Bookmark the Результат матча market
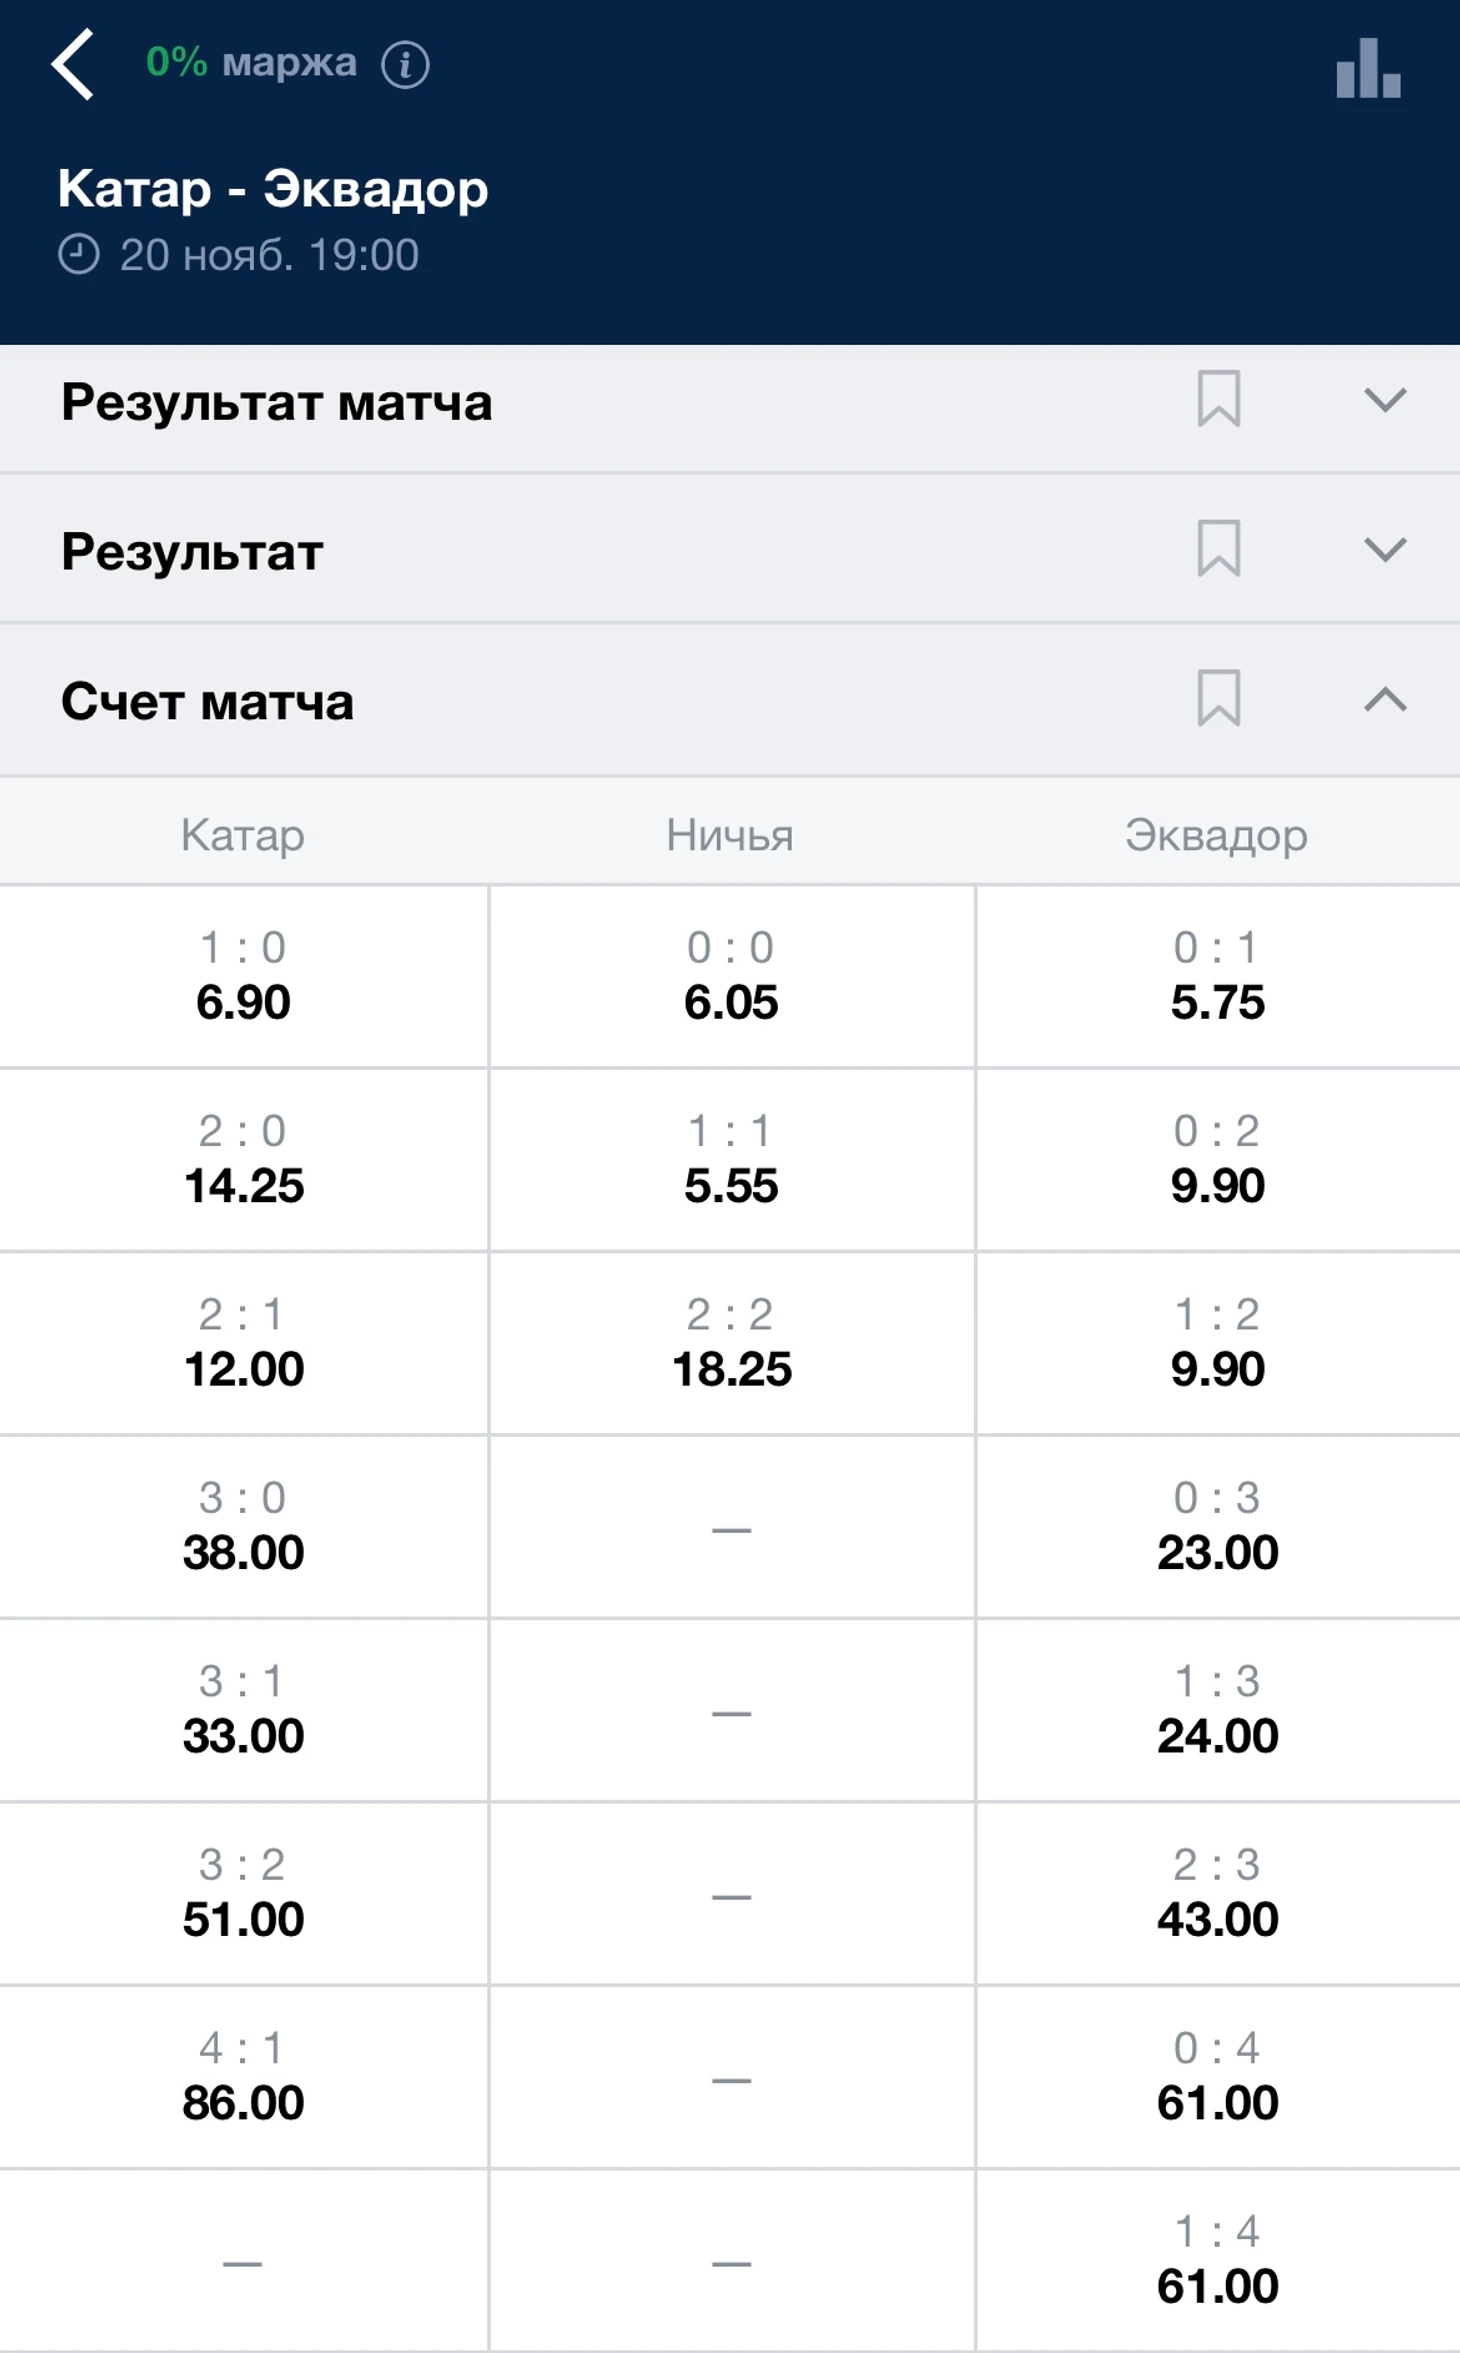Viewport: 1460px width, 2353px height. tap(1218, 400)
